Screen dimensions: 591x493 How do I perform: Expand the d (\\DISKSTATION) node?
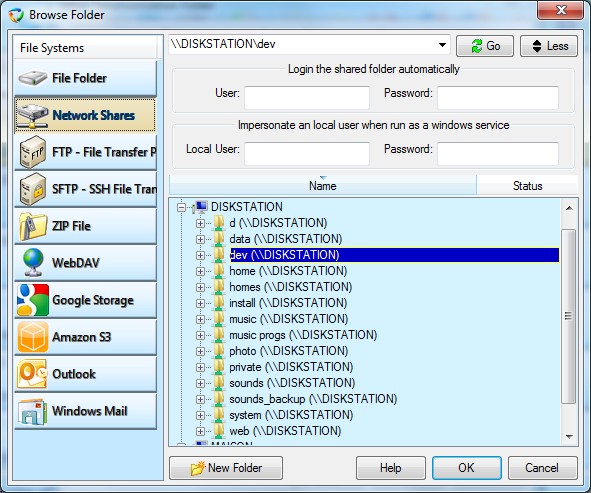coord(200,223)
